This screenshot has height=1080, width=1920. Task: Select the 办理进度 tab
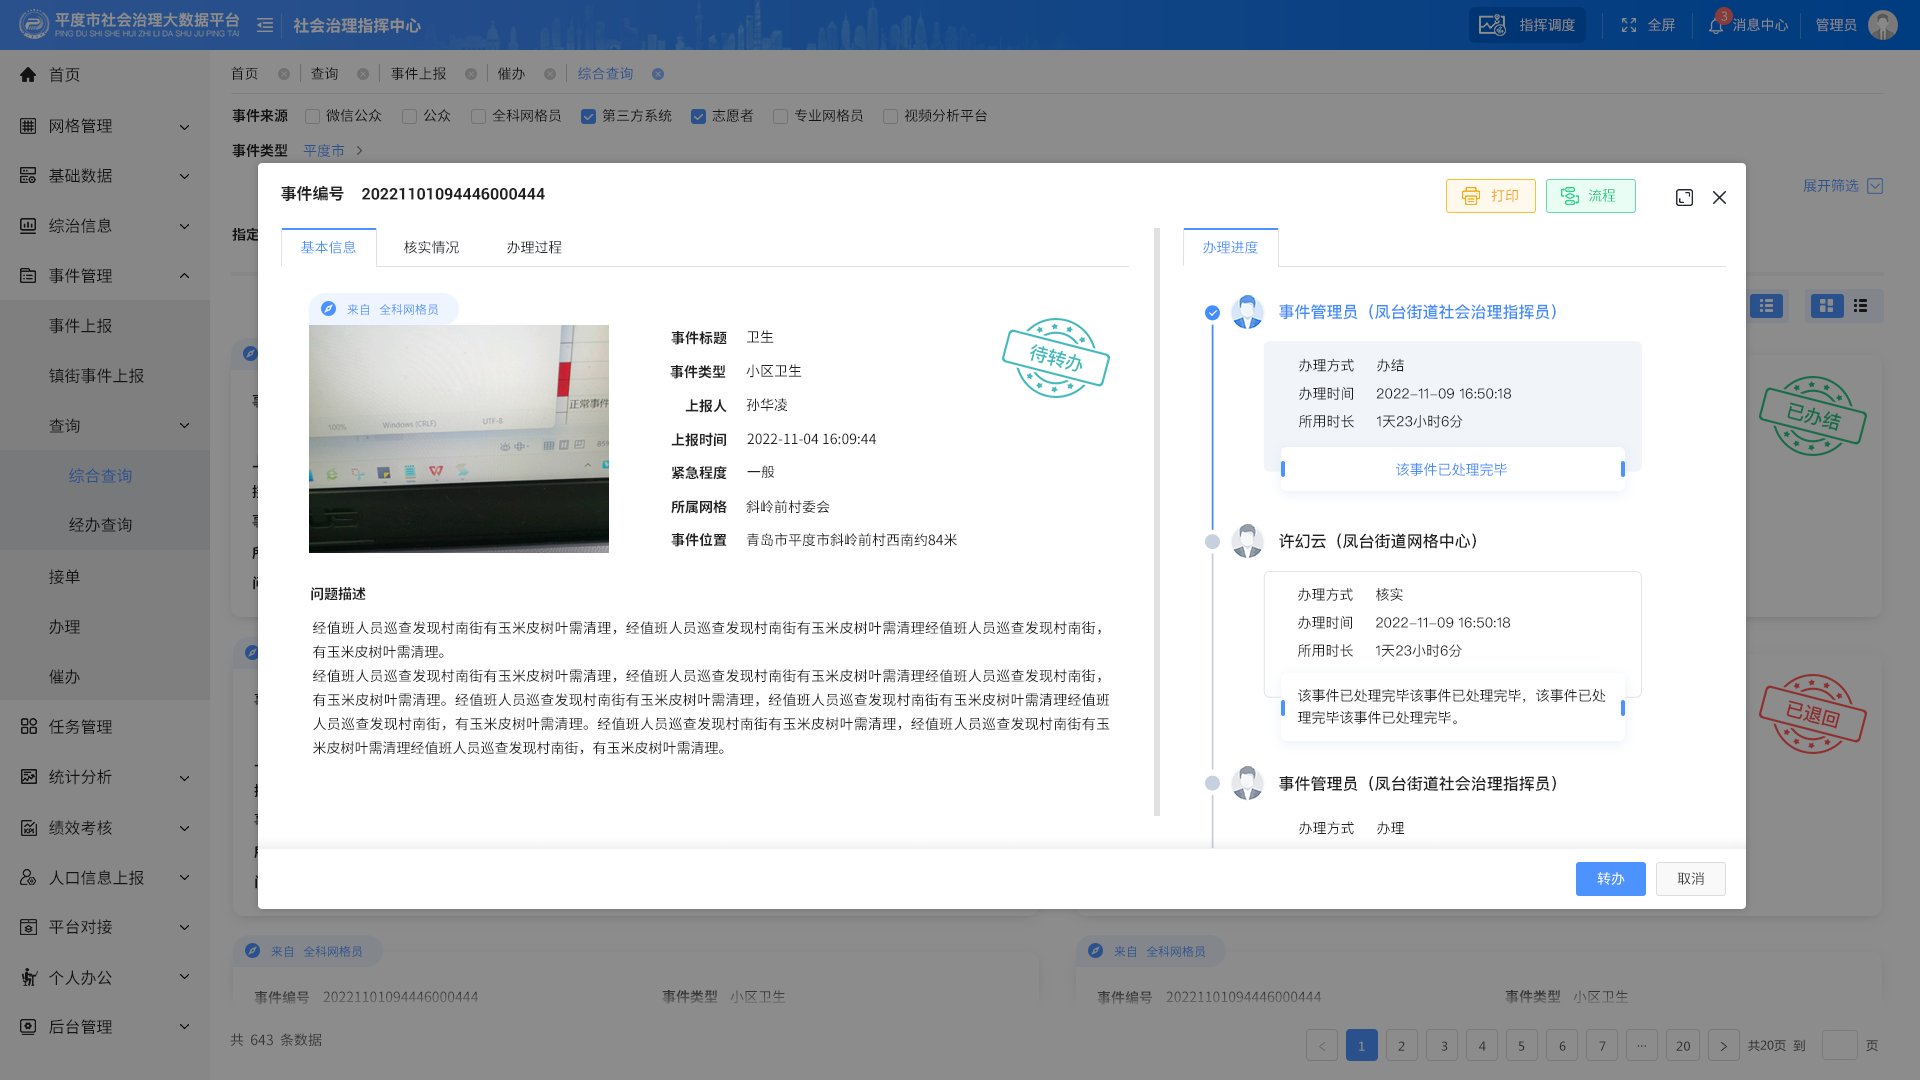1230,247
